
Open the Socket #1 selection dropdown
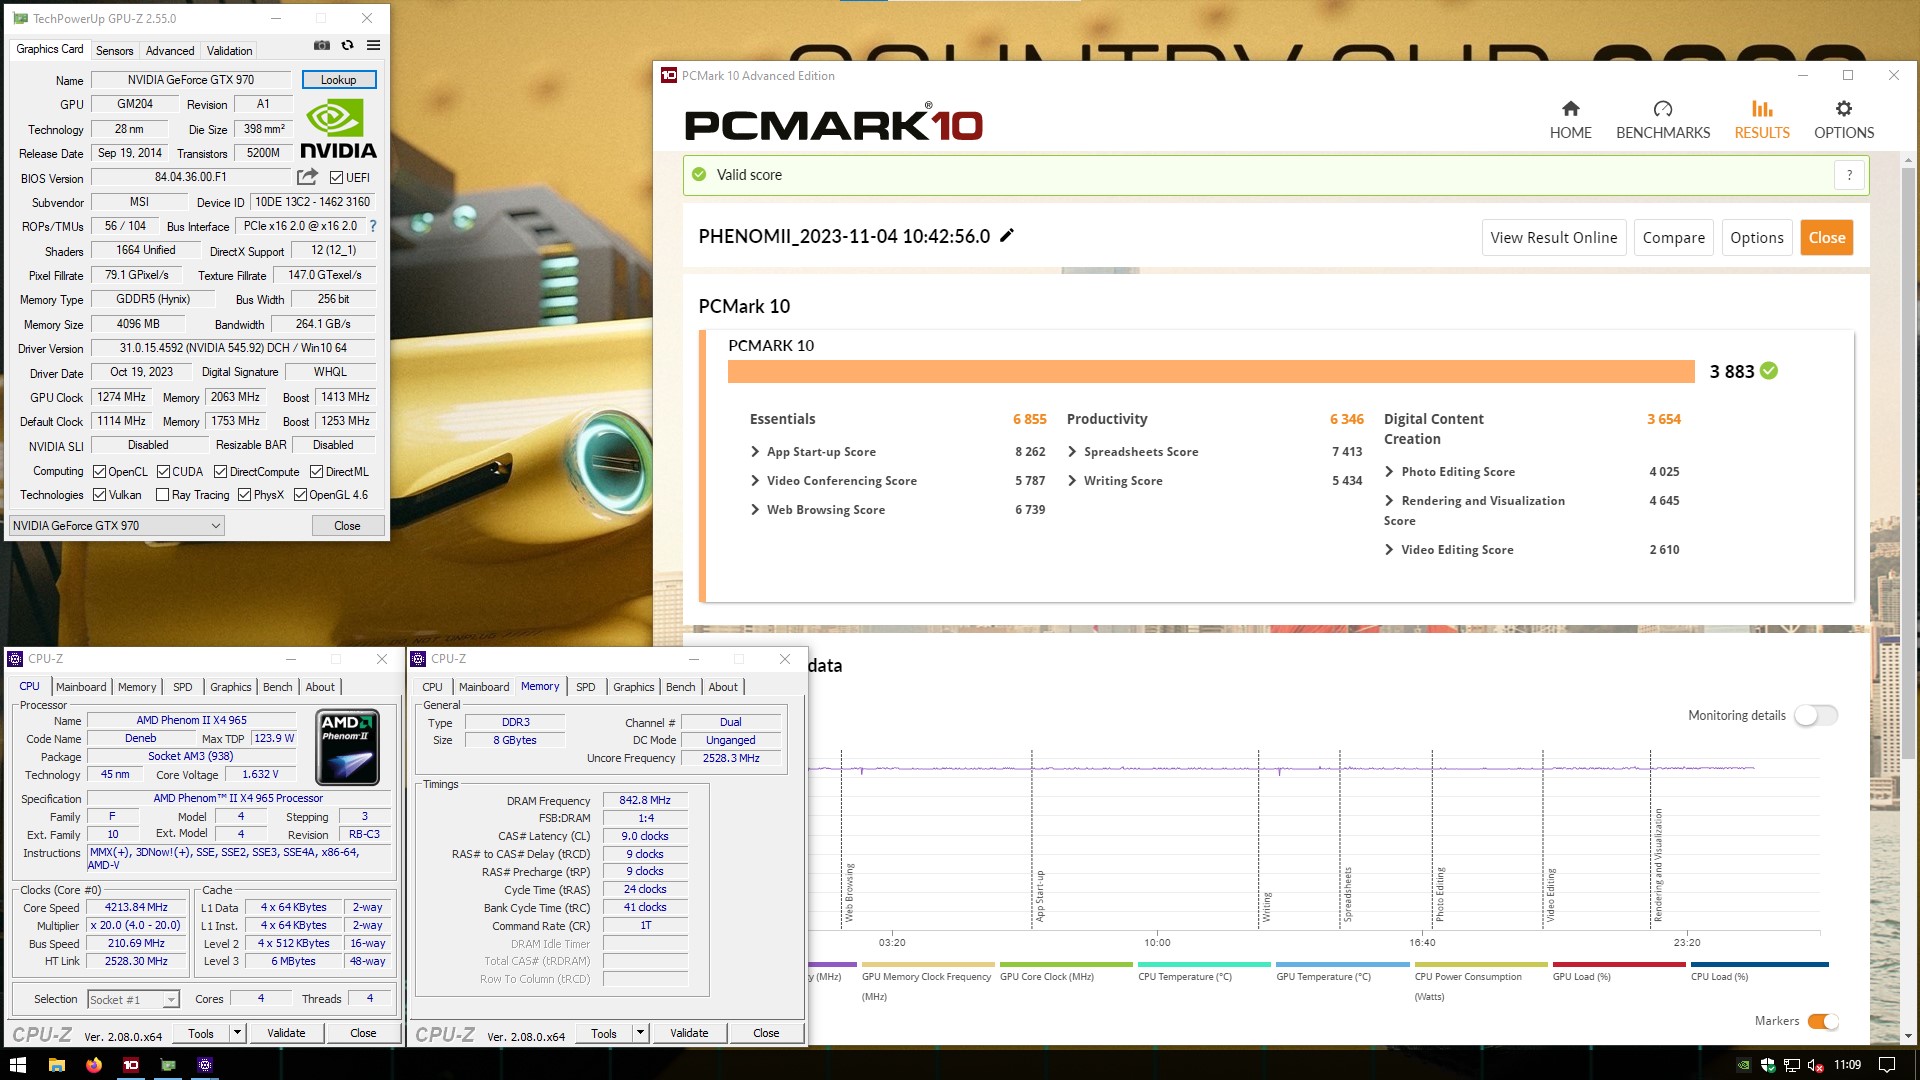pyautogui.click(x=133, y=999)
